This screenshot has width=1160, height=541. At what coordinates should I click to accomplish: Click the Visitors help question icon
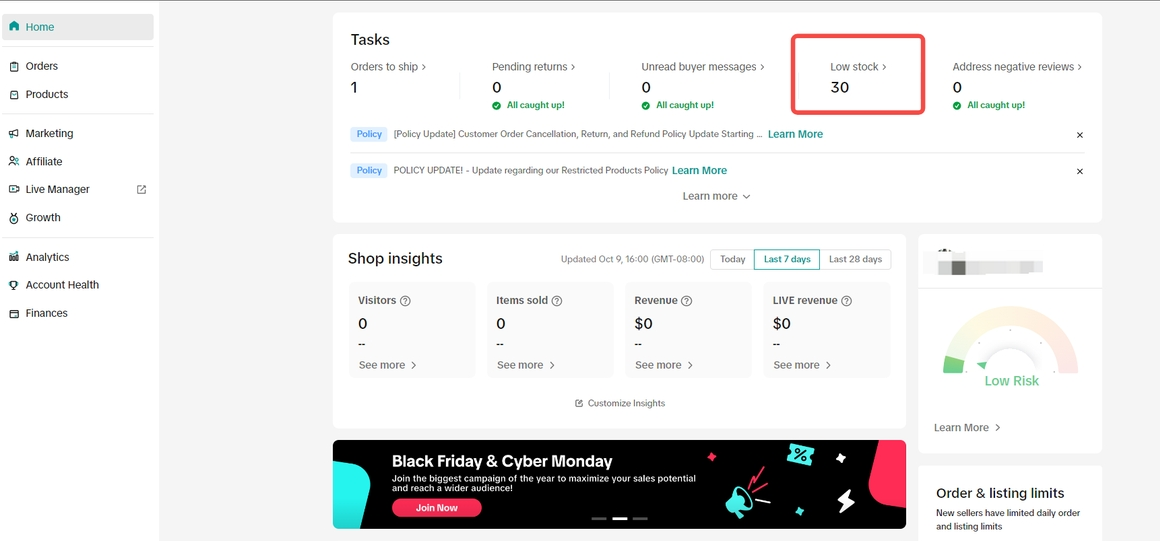click(405, 301)
